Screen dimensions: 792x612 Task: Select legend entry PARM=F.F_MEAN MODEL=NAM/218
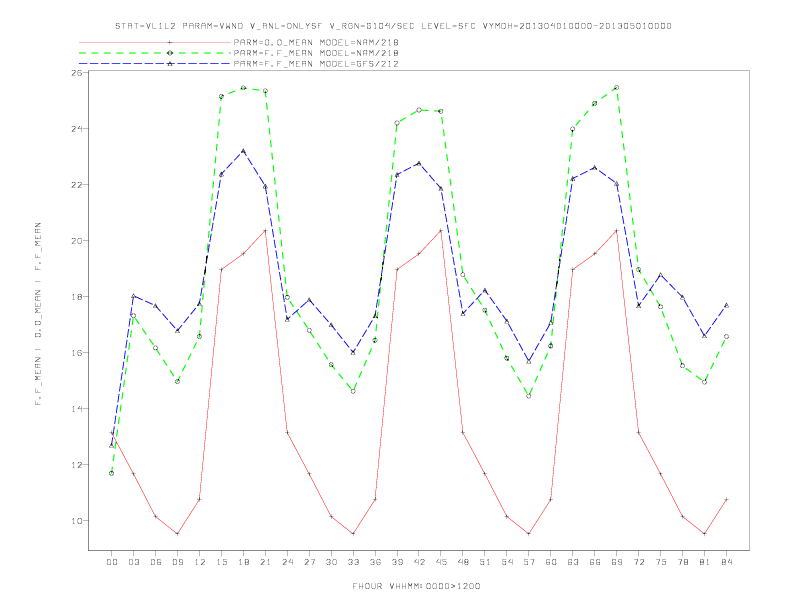tap(316, 53)
